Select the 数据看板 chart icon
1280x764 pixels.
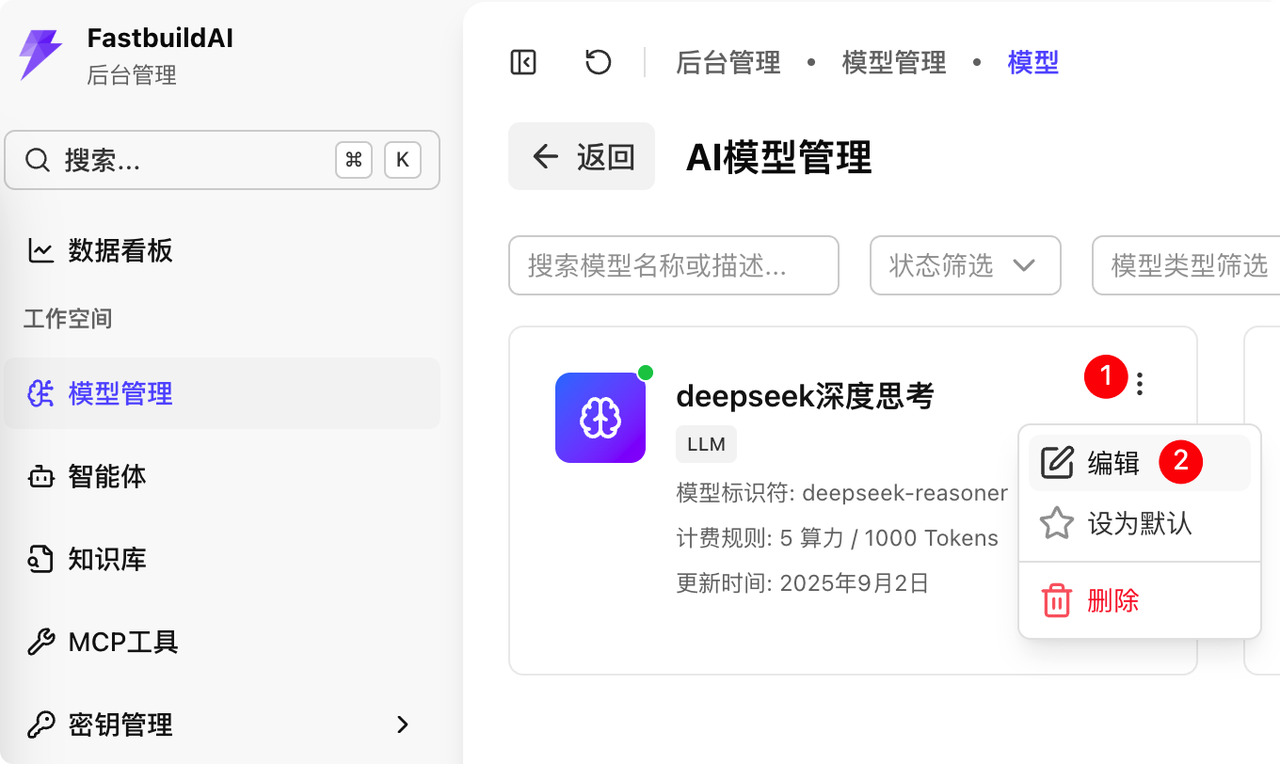pyautogui.click(x=39, y=251)
